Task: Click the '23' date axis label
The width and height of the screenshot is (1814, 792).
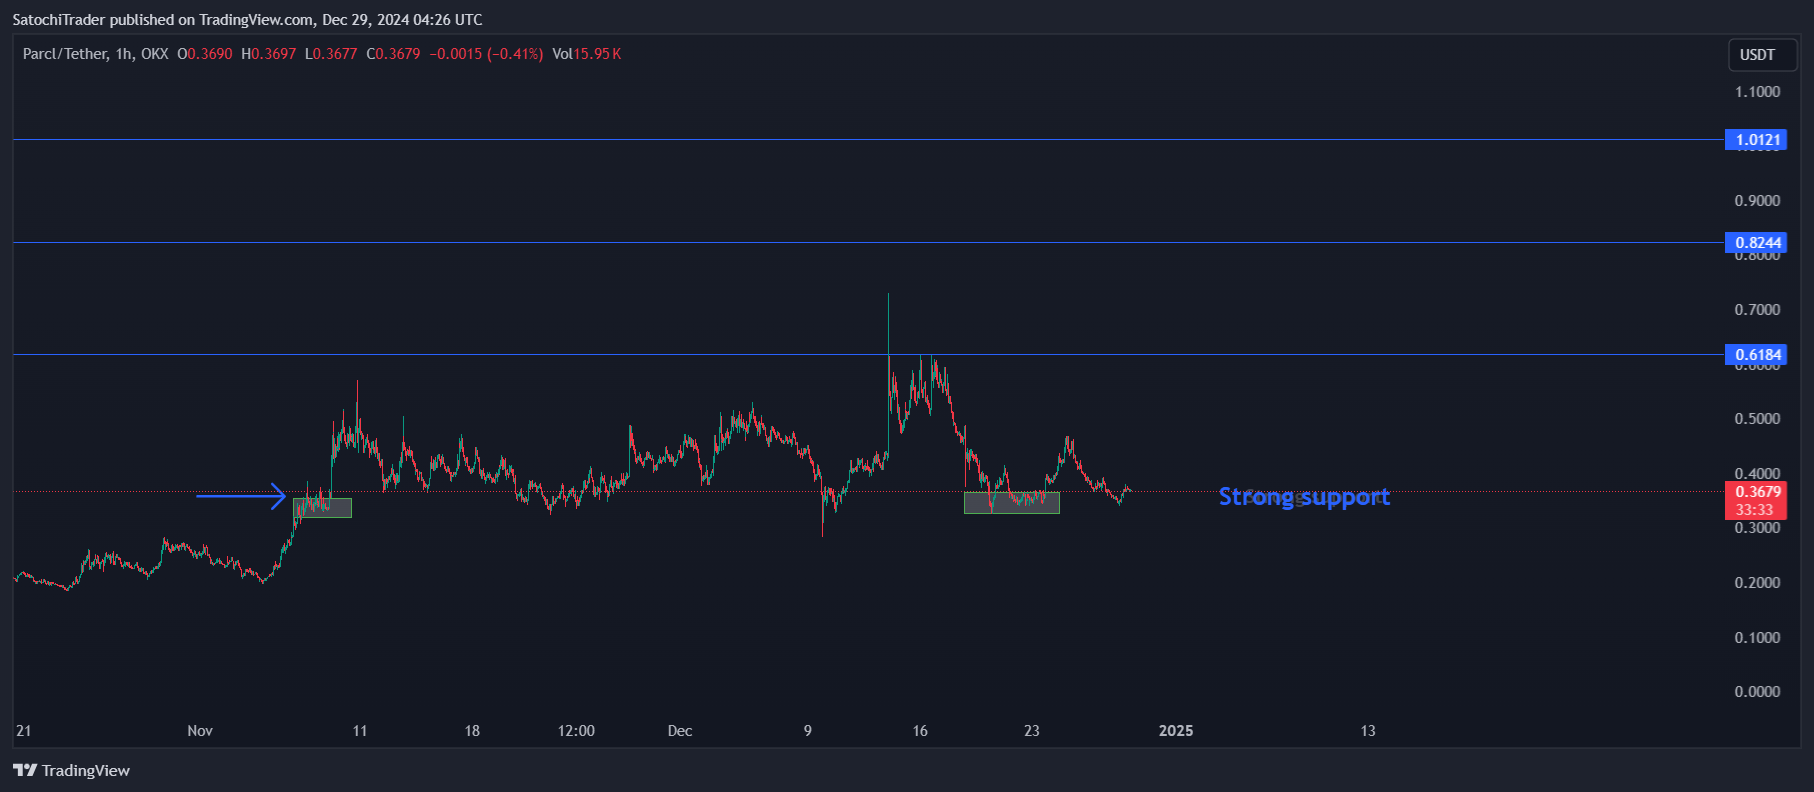Action: tap(1032, 731)
